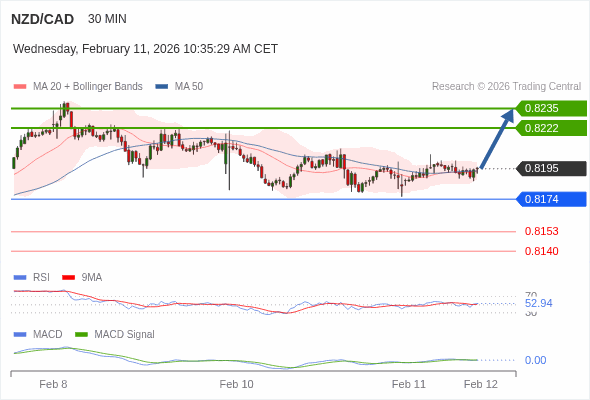Click the RSI legend label
This screenshot has width=590, height=400.
click(41, 277)
